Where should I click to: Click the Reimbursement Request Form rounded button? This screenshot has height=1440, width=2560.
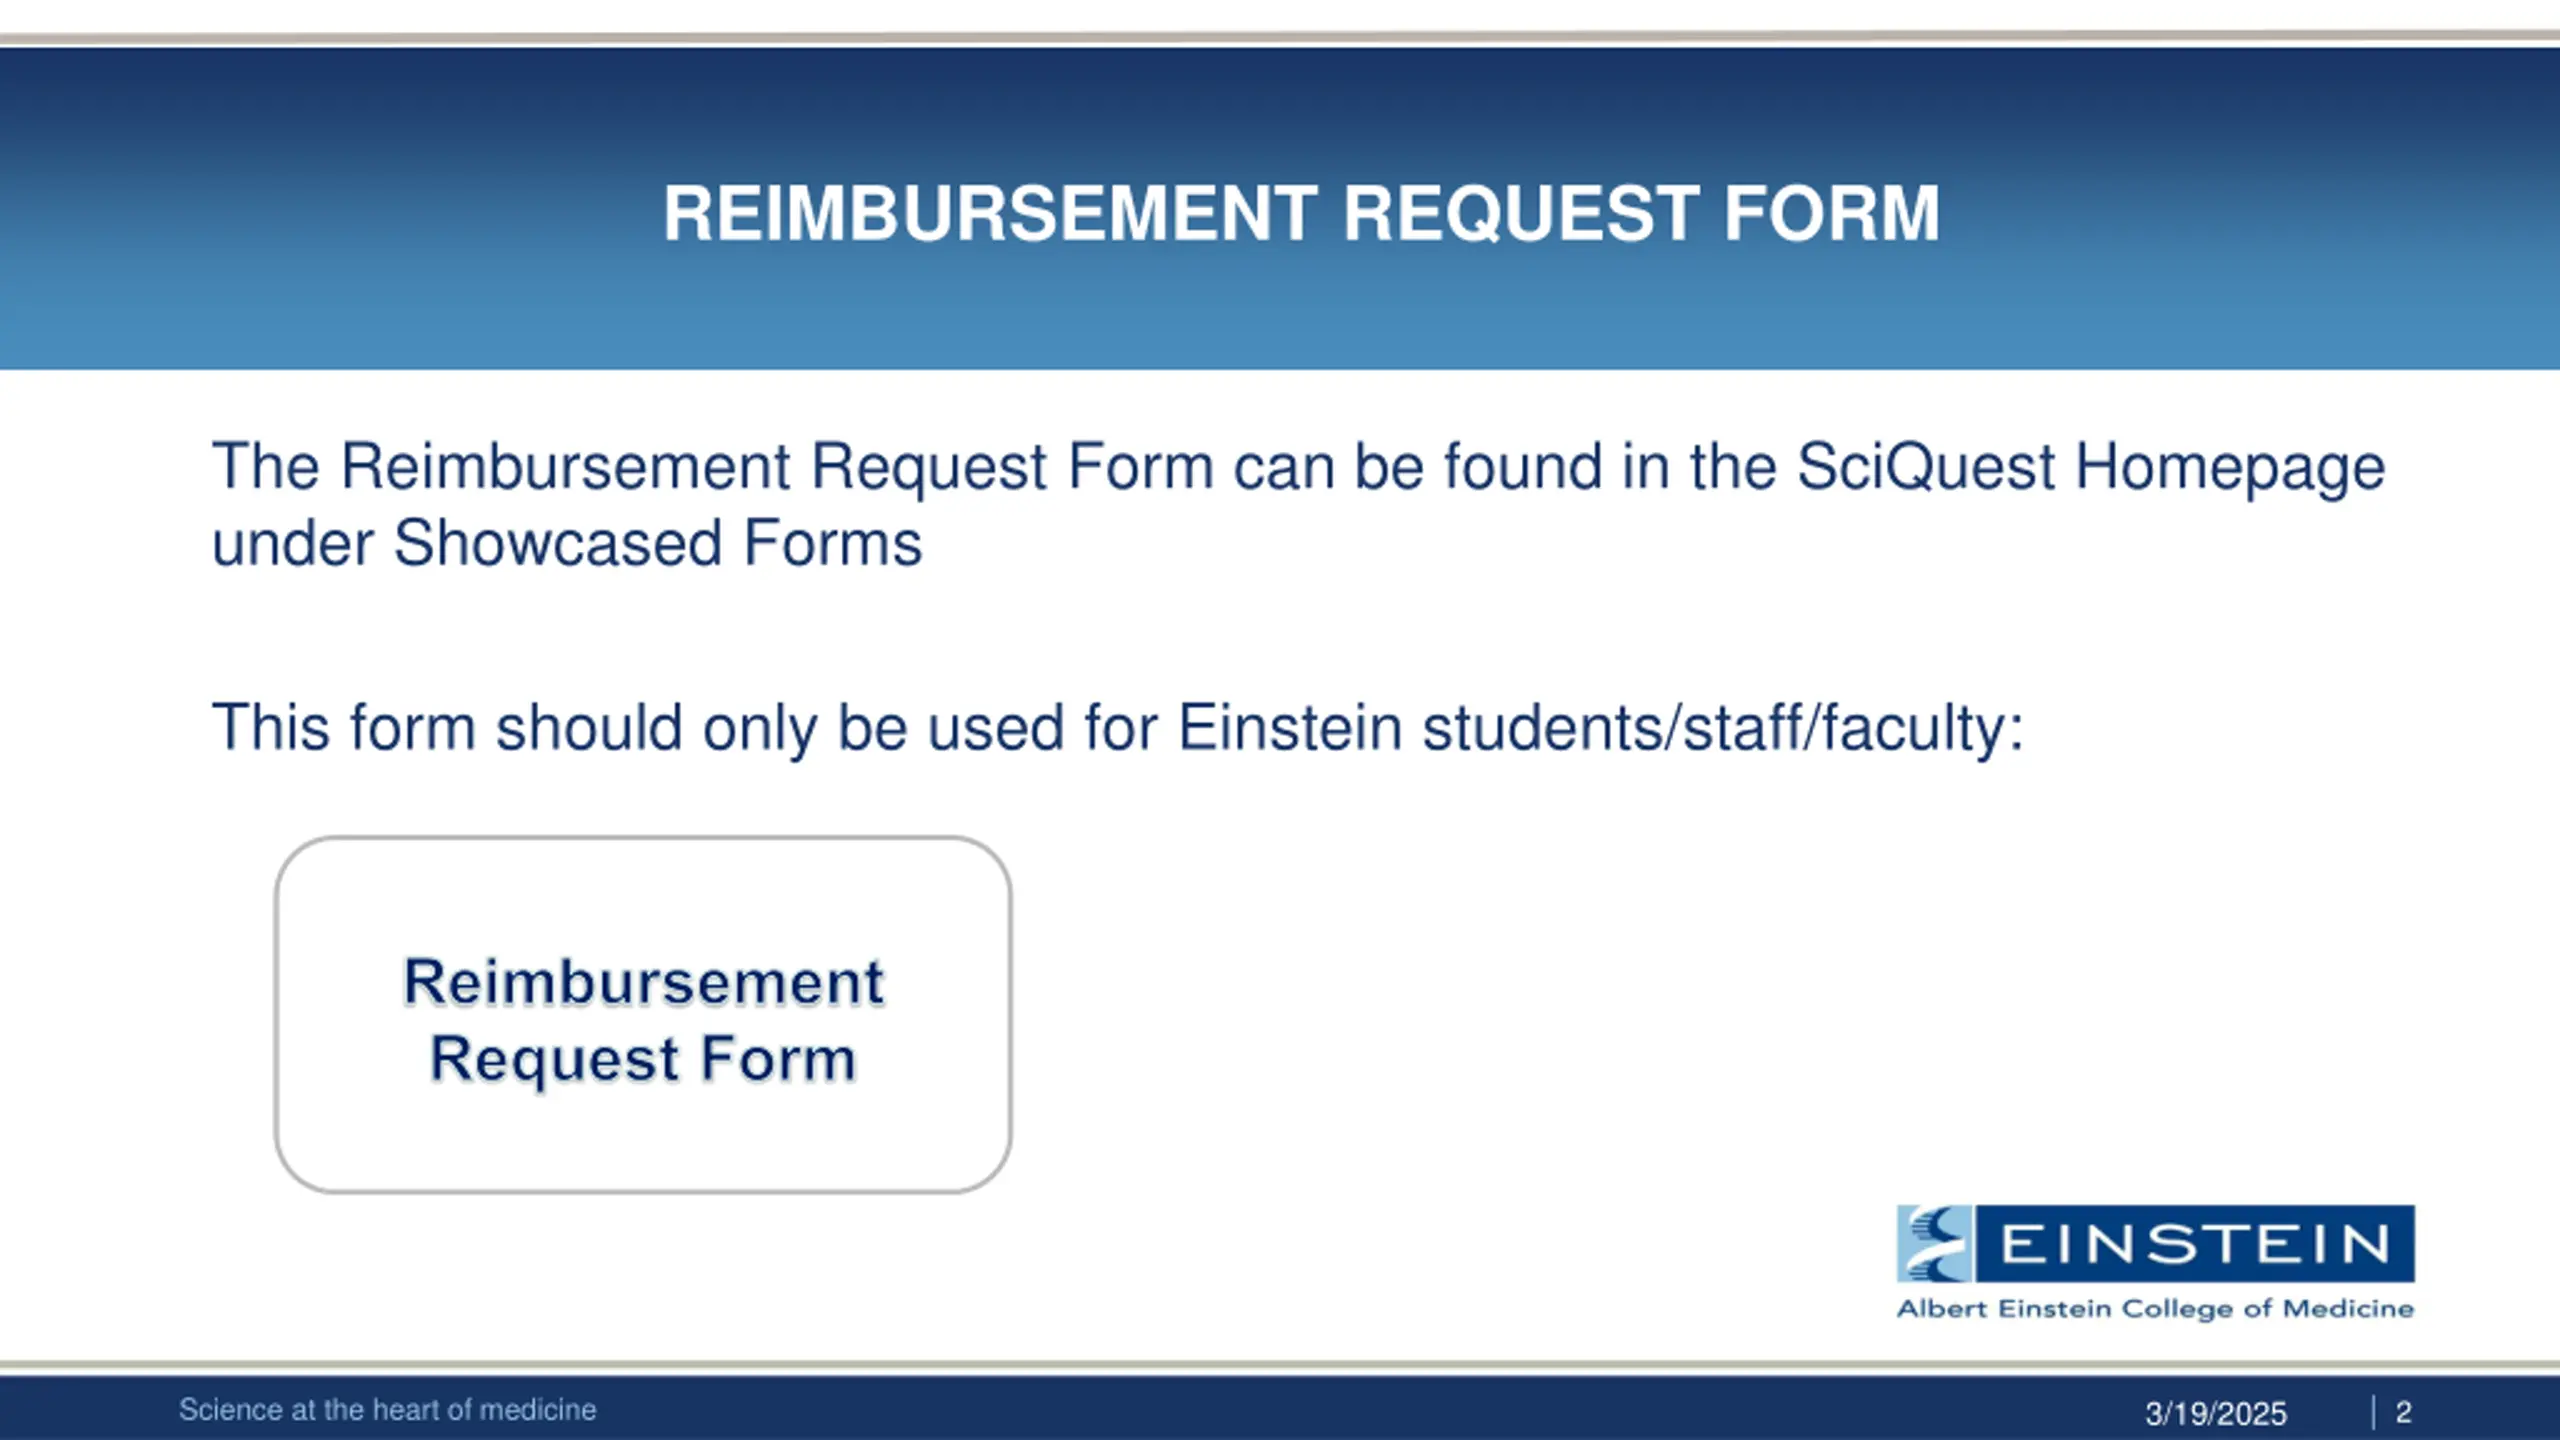pos(643,1015)
